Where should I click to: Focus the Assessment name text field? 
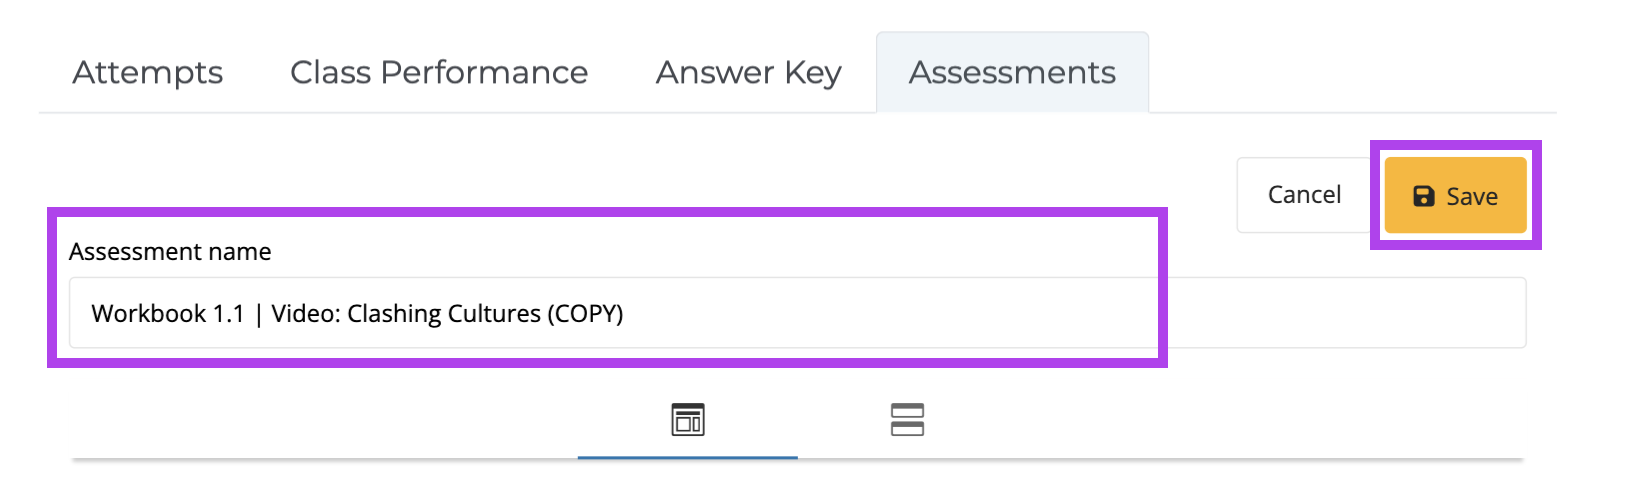tap(797, 313)
